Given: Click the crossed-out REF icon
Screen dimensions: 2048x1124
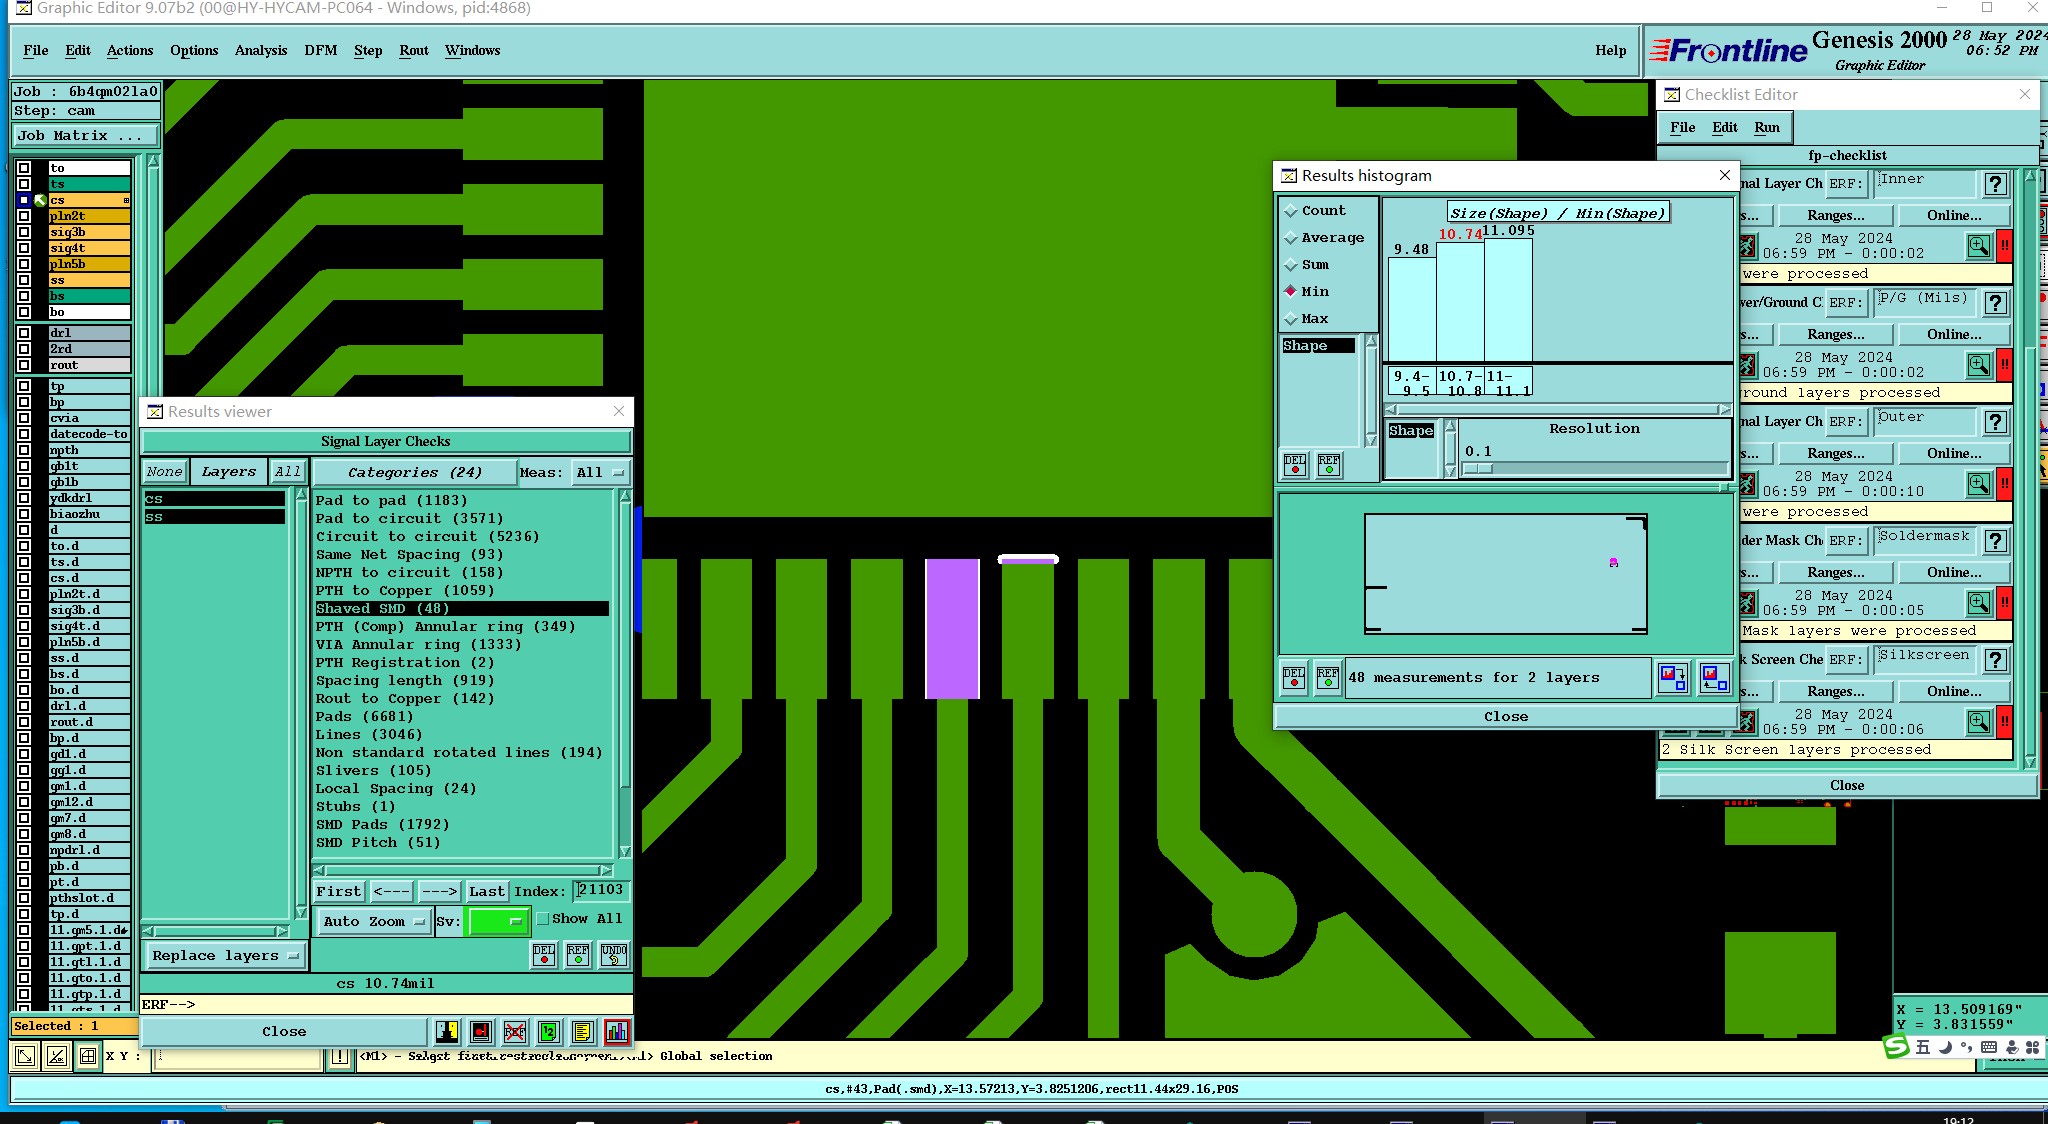Looking at the screenshot, I should point(514,1032).
